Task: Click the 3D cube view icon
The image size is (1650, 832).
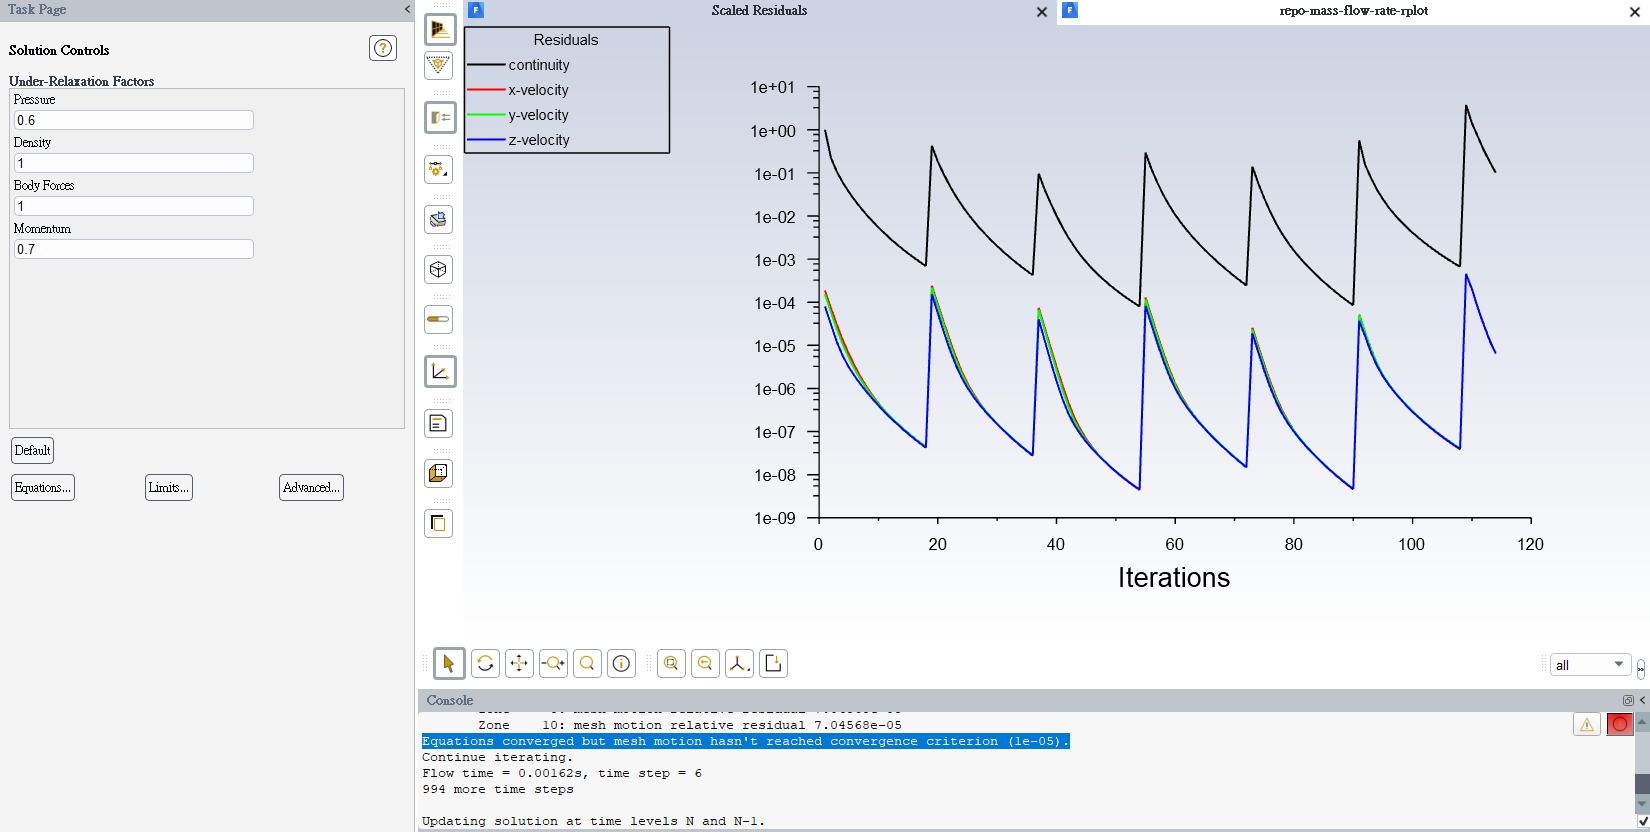Action: tap(439, 269)
